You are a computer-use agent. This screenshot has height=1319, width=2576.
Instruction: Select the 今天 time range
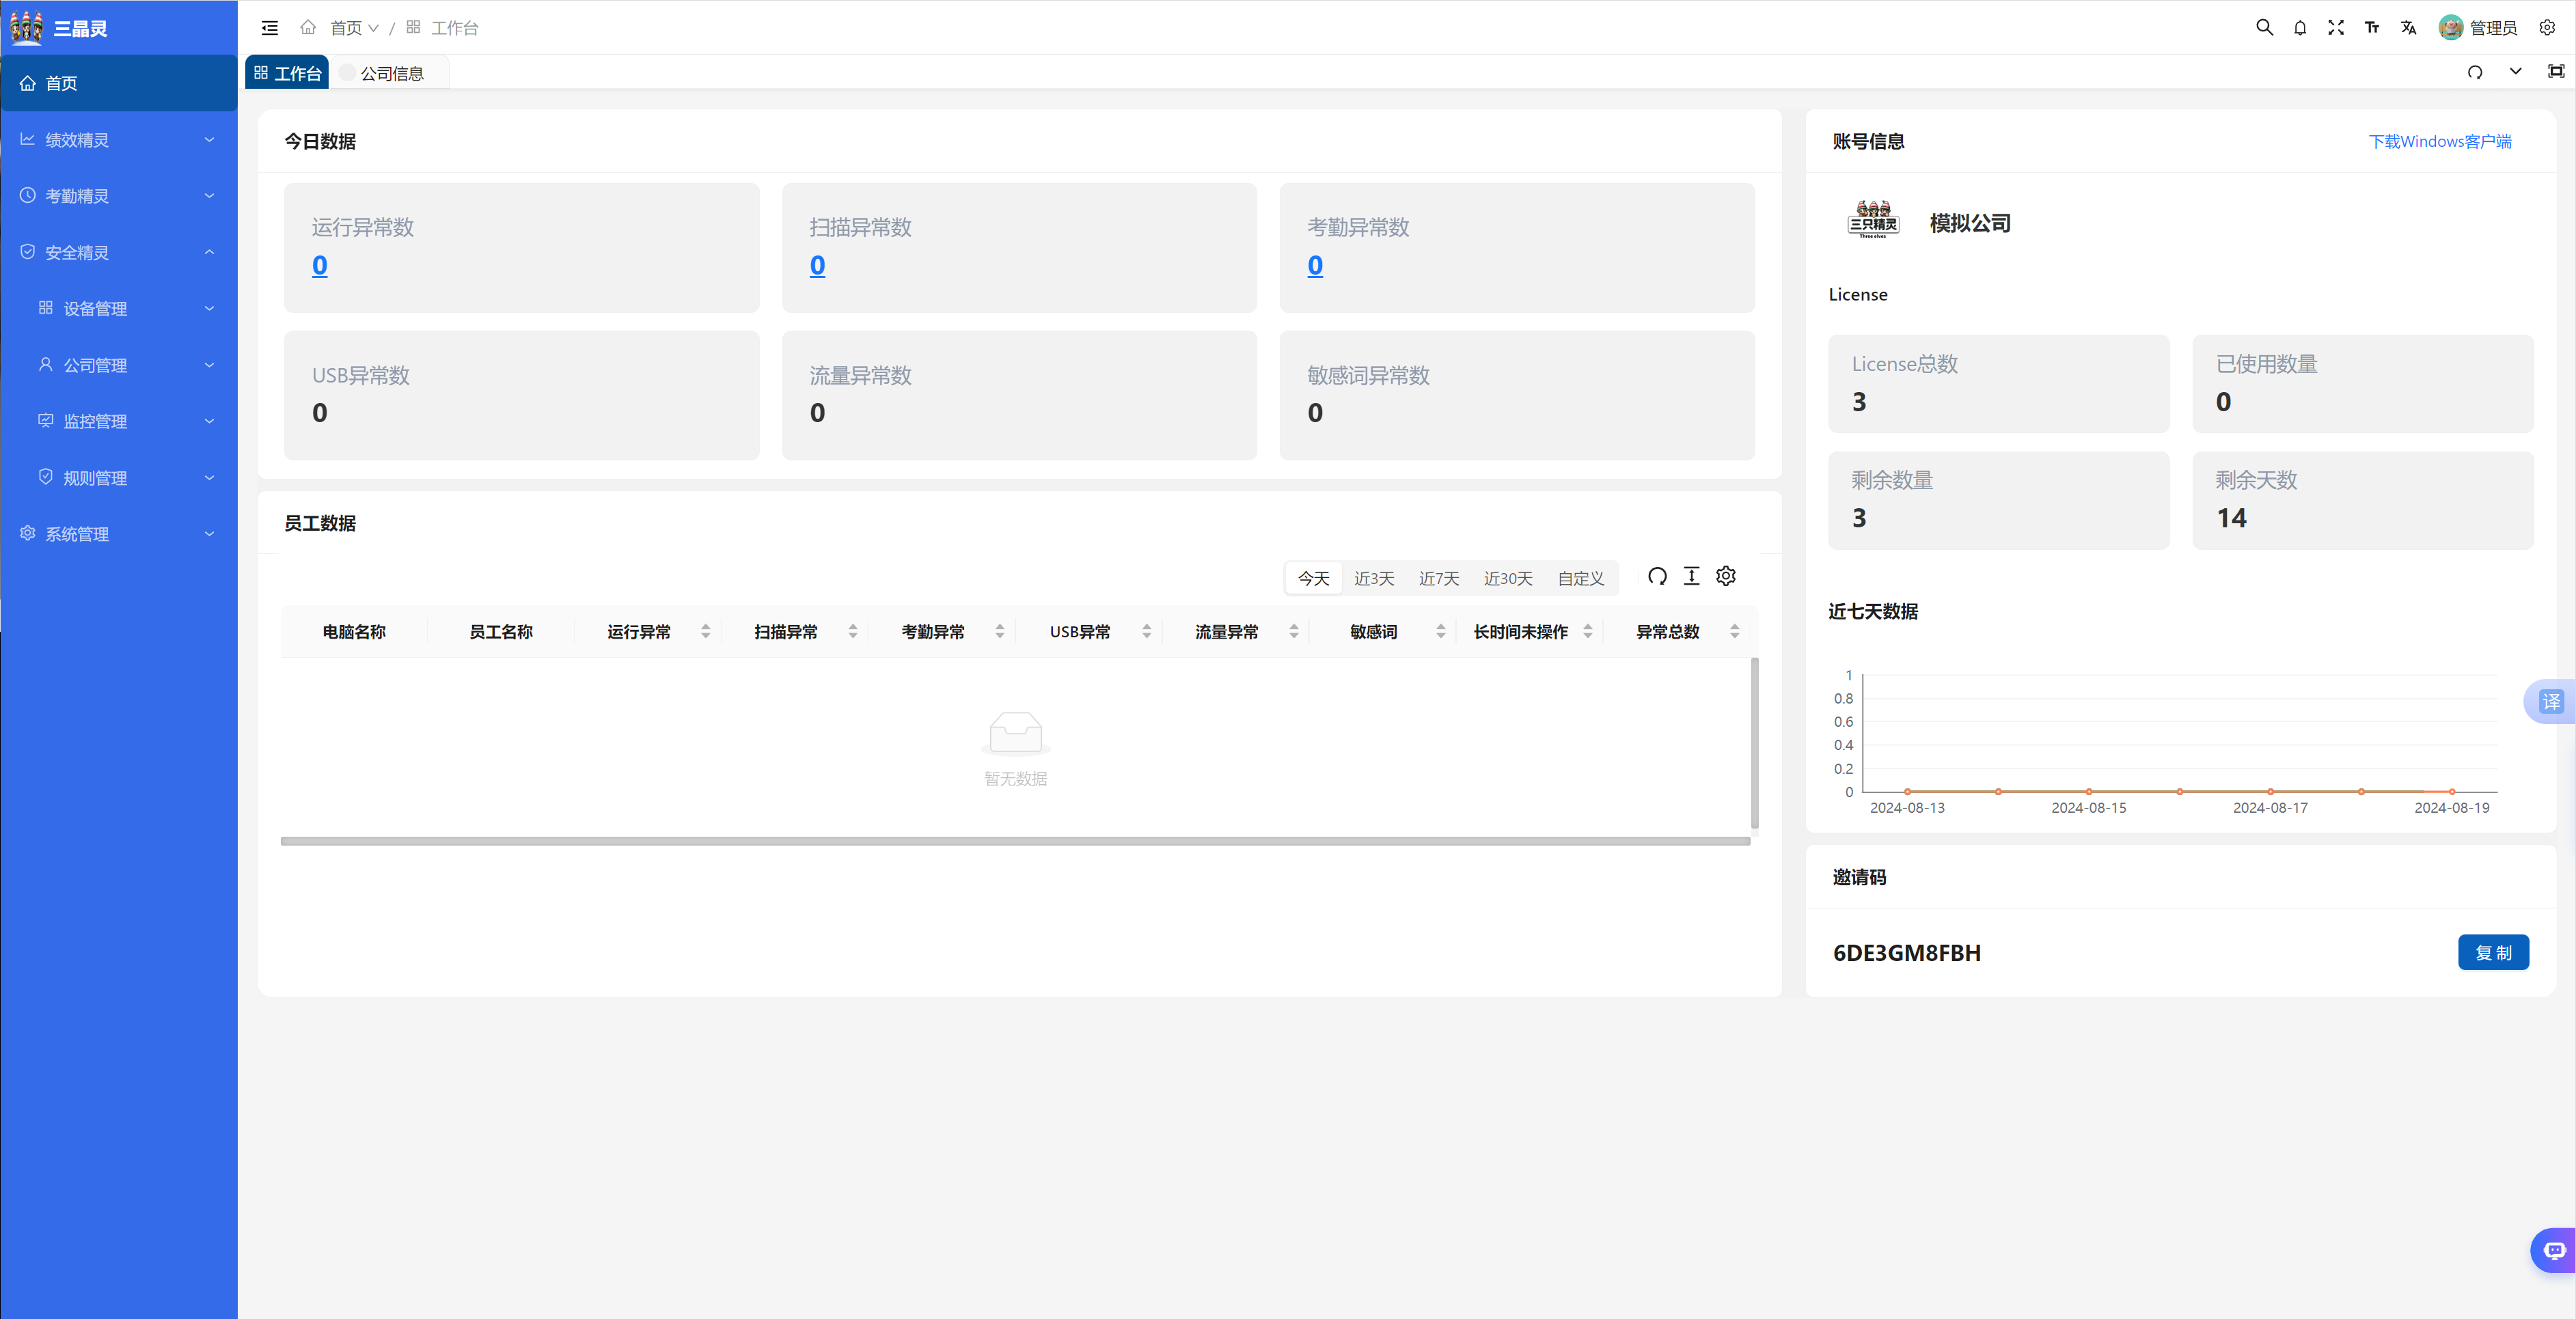click(x=1313, y=578)
